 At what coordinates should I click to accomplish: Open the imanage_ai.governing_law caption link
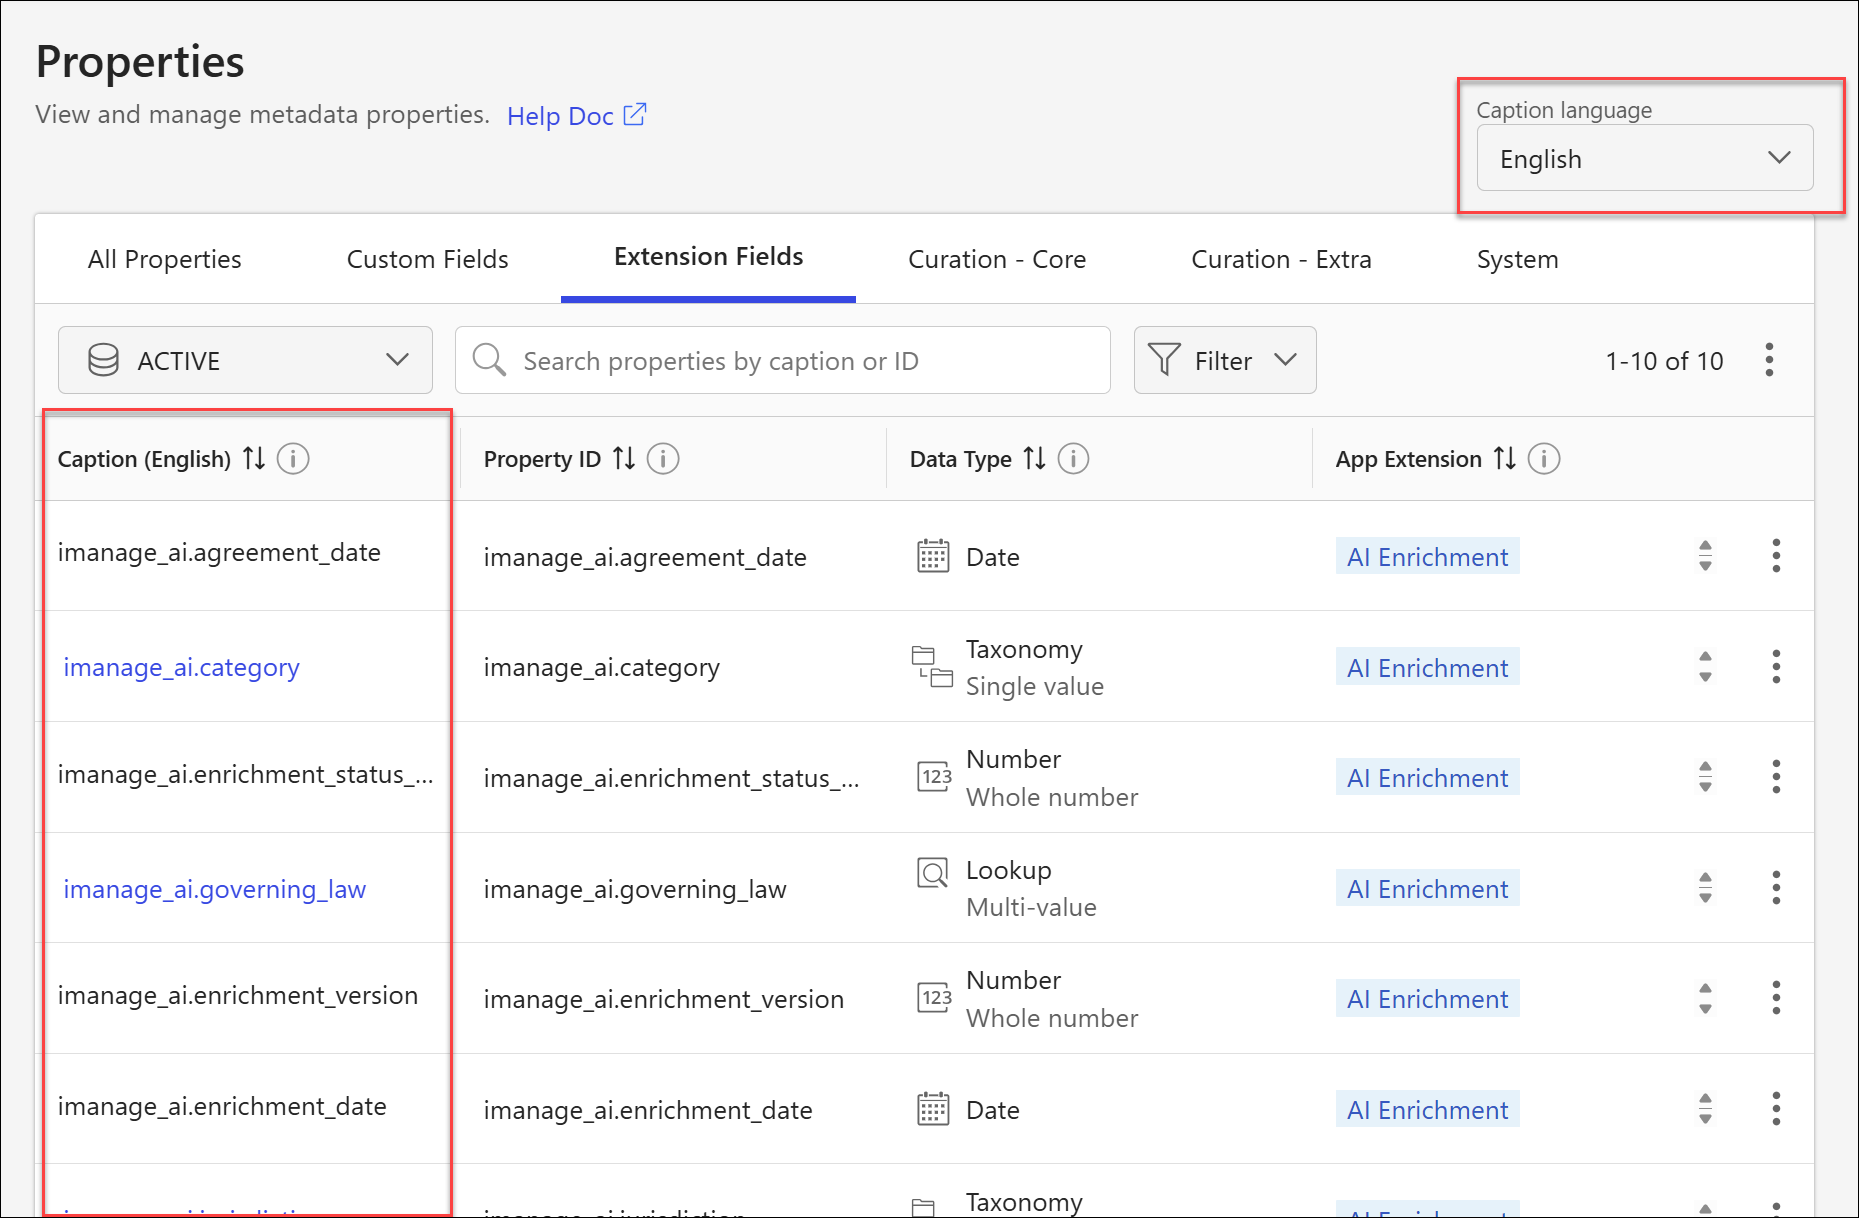[x=214, y=889]
